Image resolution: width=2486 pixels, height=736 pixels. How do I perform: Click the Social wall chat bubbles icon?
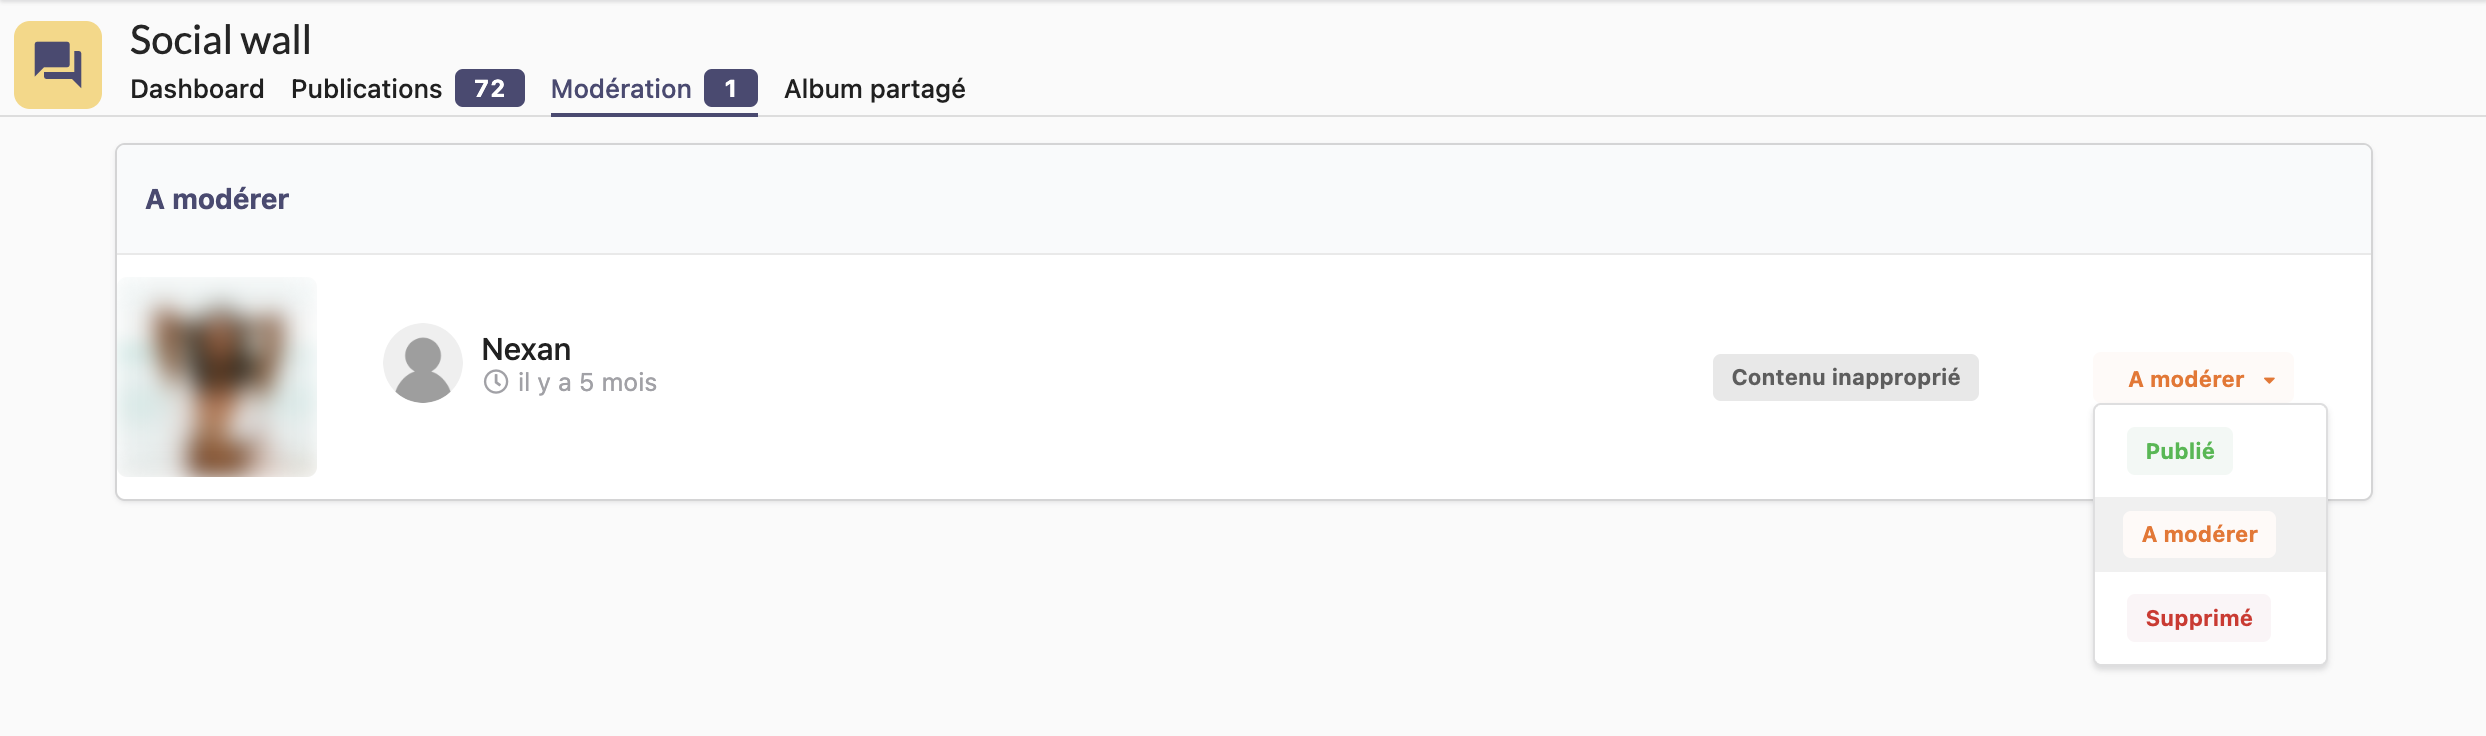coord(58,65)
